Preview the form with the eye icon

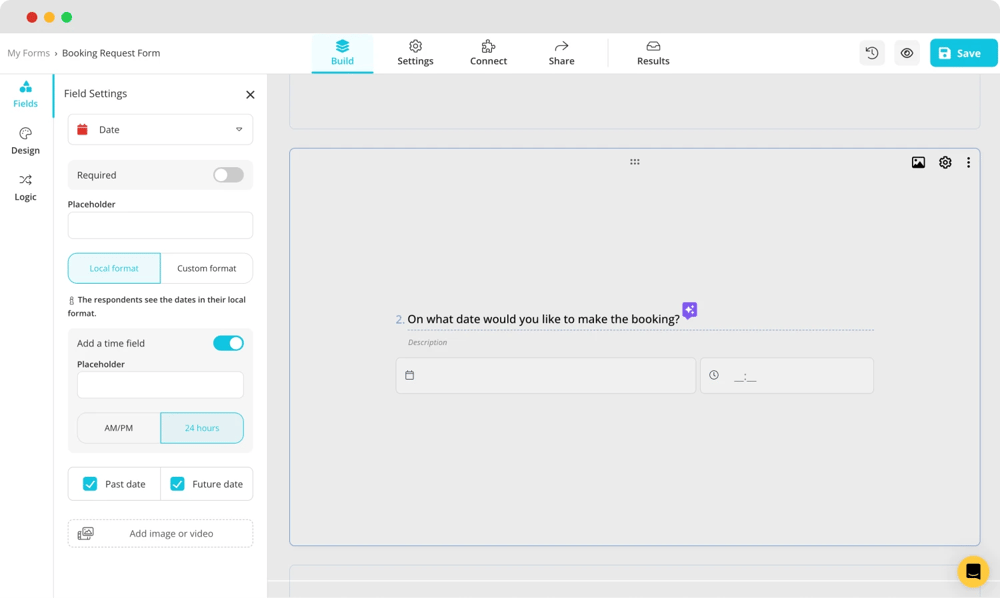click(907, 52)
